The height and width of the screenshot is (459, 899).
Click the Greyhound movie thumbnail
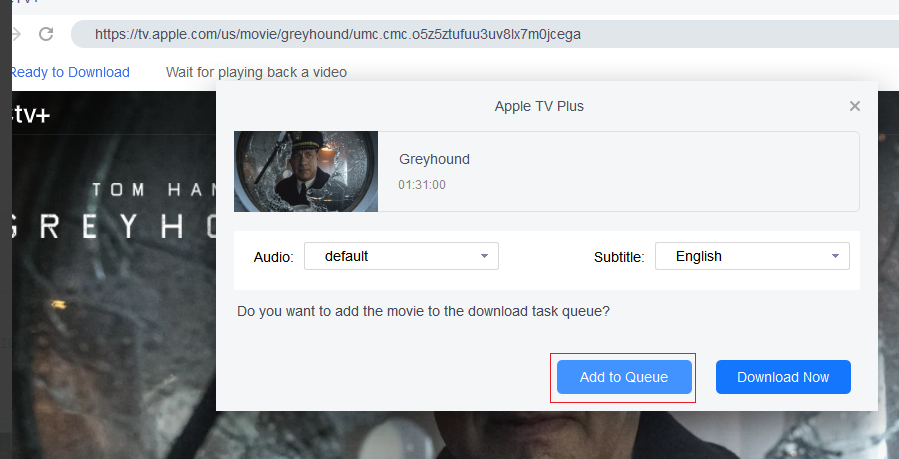306,171
